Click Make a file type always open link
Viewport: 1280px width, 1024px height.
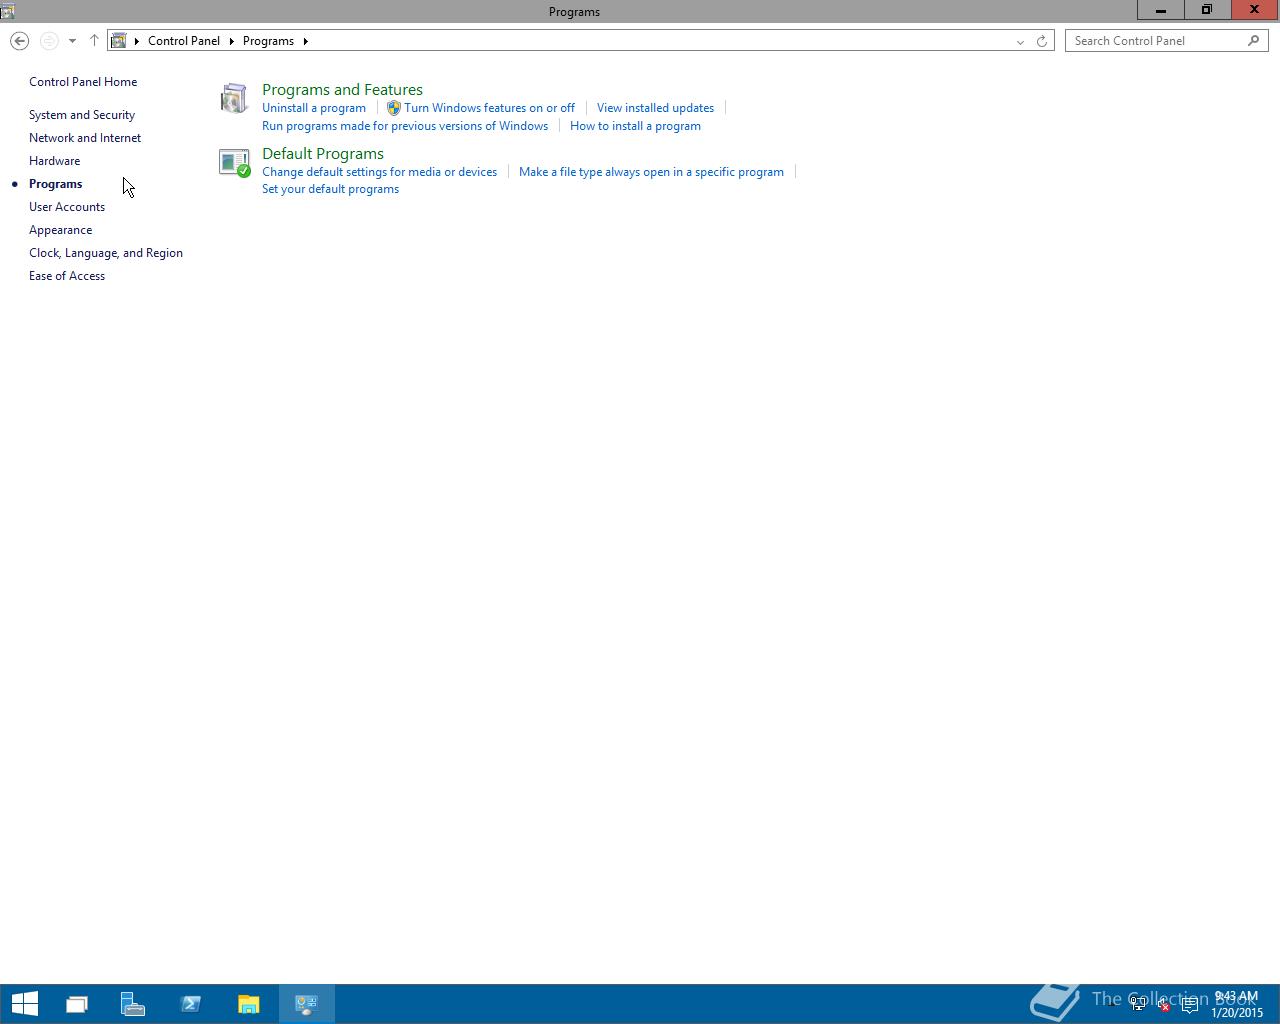[x=651, y=172]
